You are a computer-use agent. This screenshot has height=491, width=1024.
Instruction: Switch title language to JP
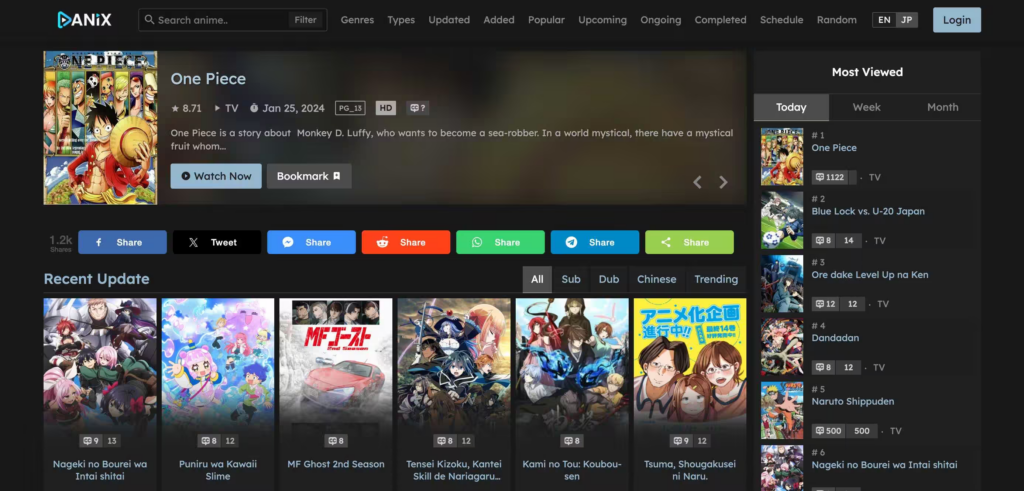(x=906, y=20)
